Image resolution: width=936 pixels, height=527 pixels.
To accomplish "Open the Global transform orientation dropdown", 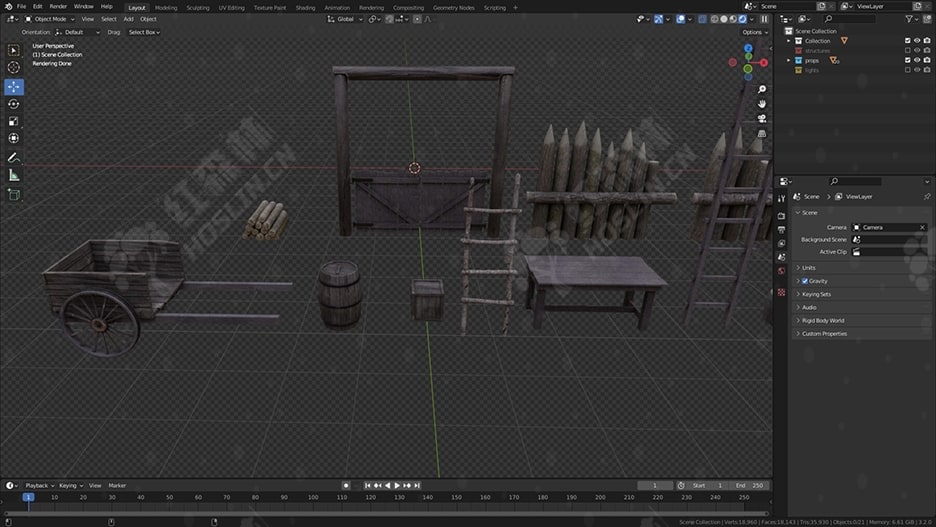I will point(346,19).
